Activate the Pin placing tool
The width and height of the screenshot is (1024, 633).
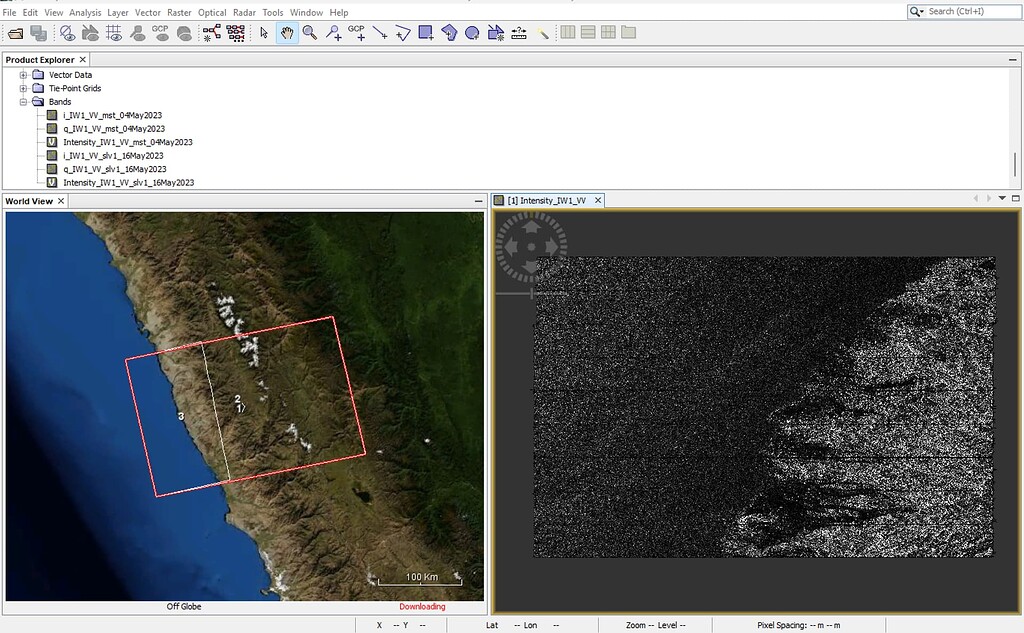(x=333, y=32)
